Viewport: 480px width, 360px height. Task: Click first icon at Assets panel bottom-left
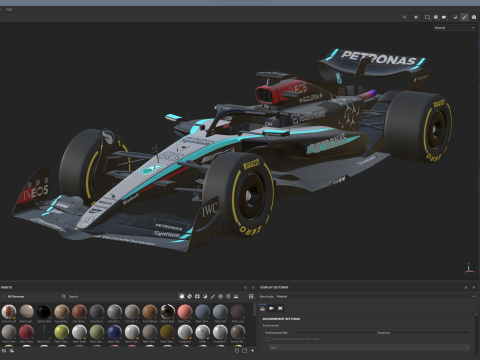[4, 351]
